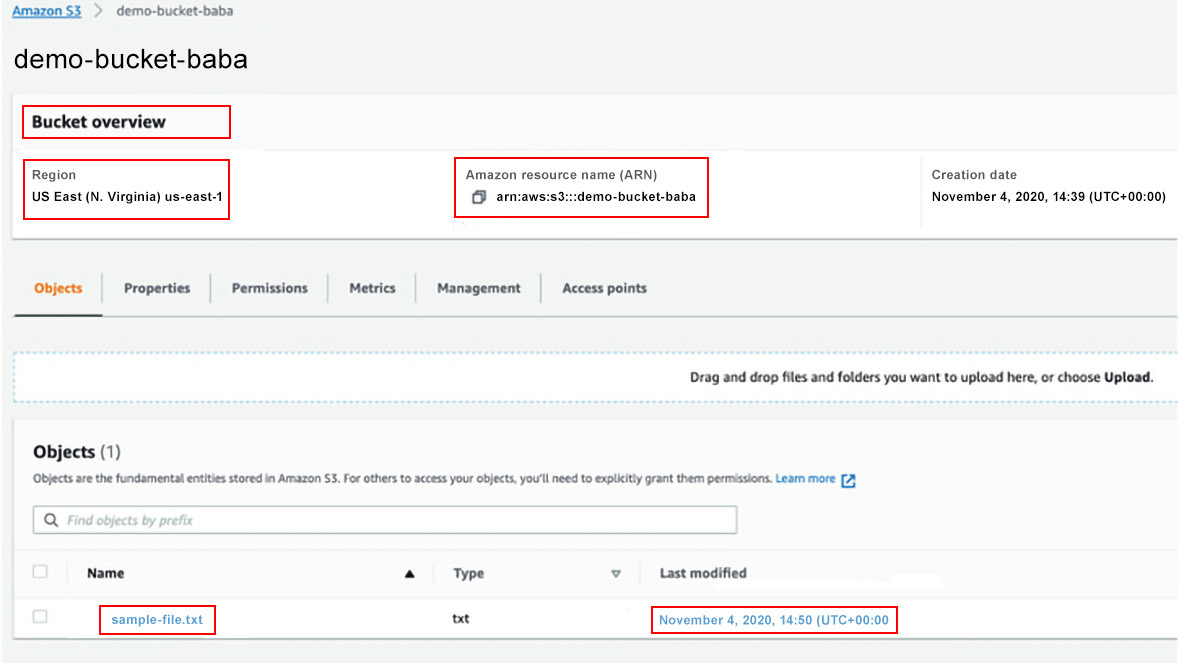This screenshot has width=1179, height=663.
Task: Follow the Learn more link
Action: coord(805,479)
